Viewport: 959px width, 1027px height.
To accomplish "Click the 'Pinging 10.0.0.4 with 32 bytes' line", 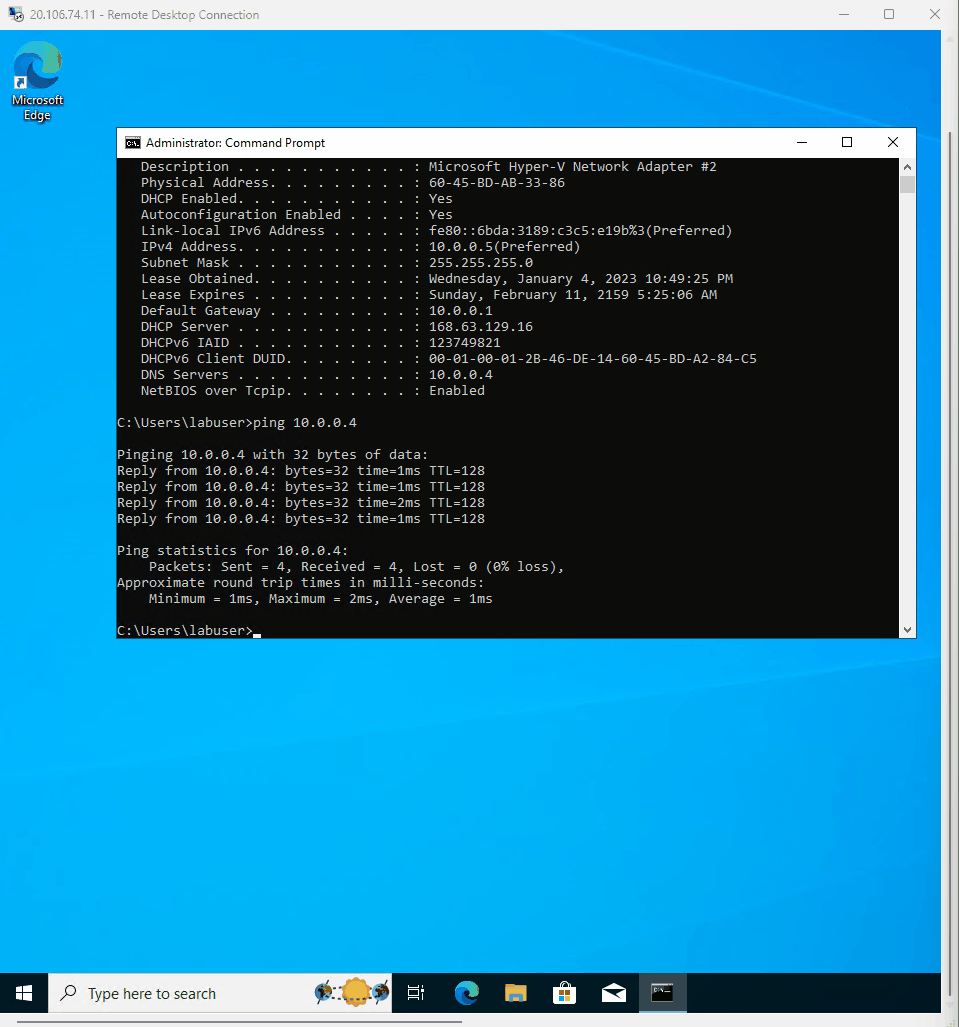I will point(273,455).
